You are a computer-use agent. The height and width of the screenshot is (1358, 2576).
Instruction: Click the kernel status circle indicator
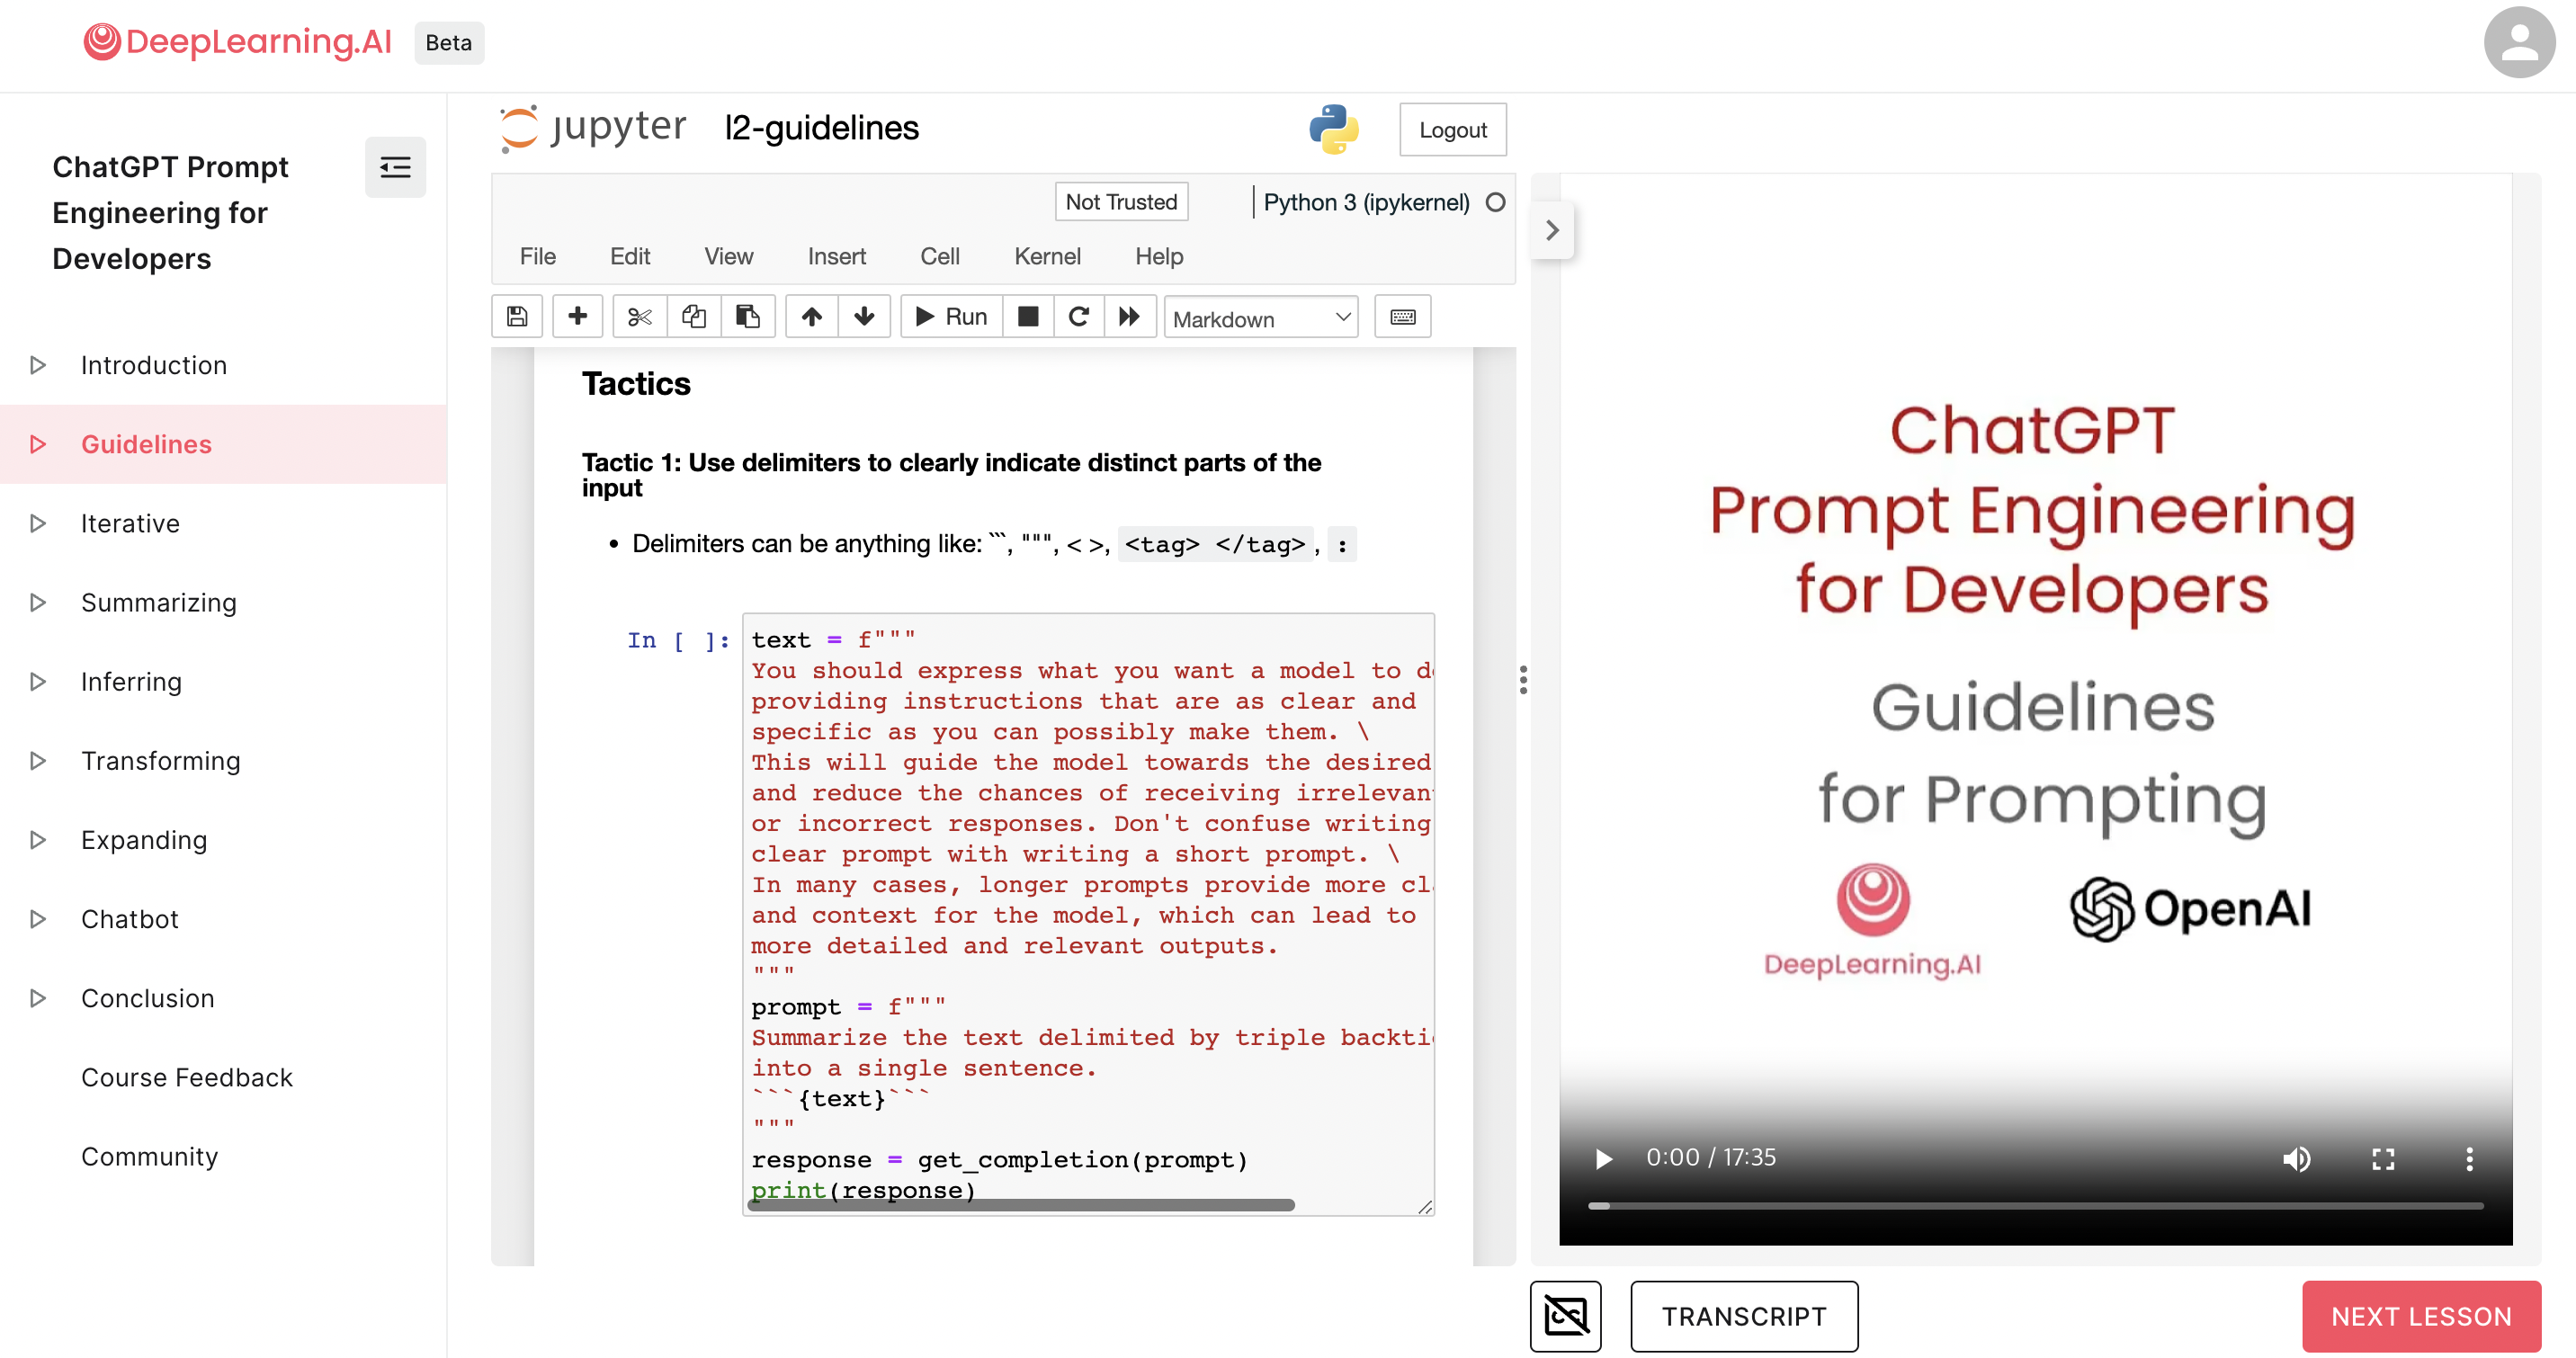pyautogui.click(x=1495, y=202)
